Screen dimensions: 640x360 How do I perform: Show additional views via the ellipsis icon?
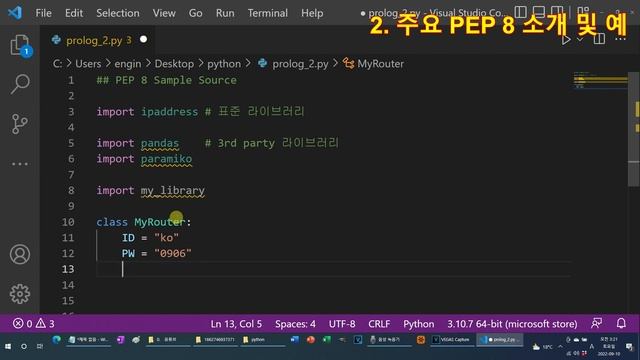tap(20, 164)
